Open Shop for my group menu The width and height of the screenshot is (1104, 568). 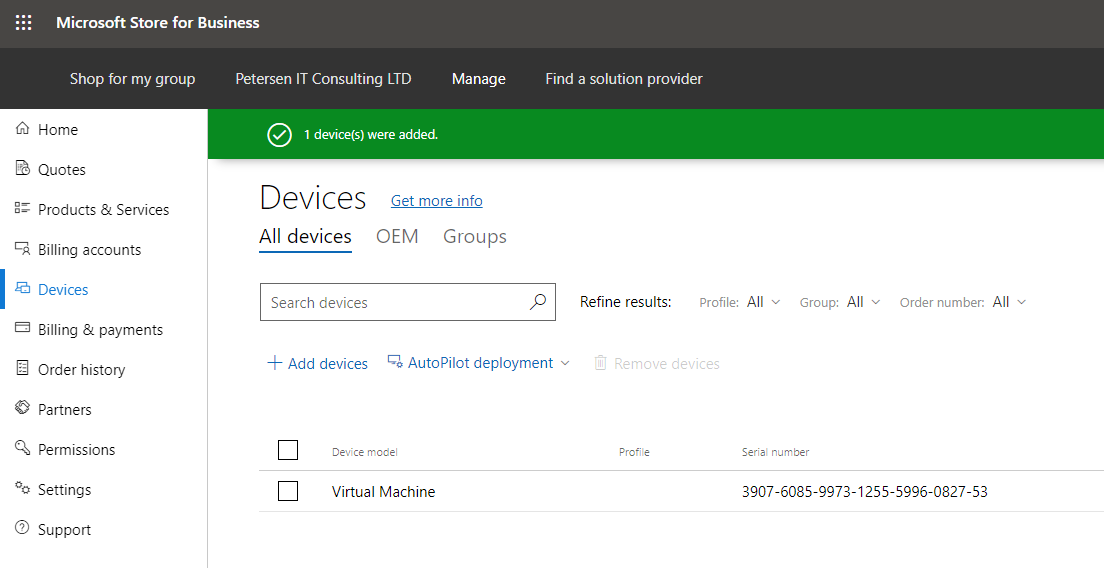pos(132,79)
